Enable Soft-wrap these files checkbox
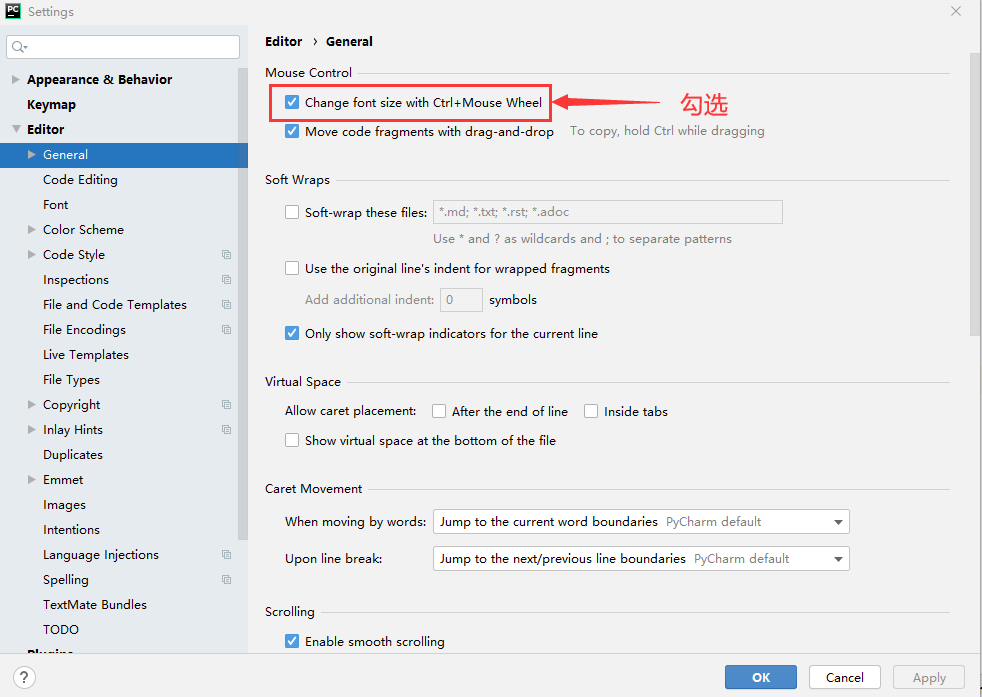 [x=292, y=212]
